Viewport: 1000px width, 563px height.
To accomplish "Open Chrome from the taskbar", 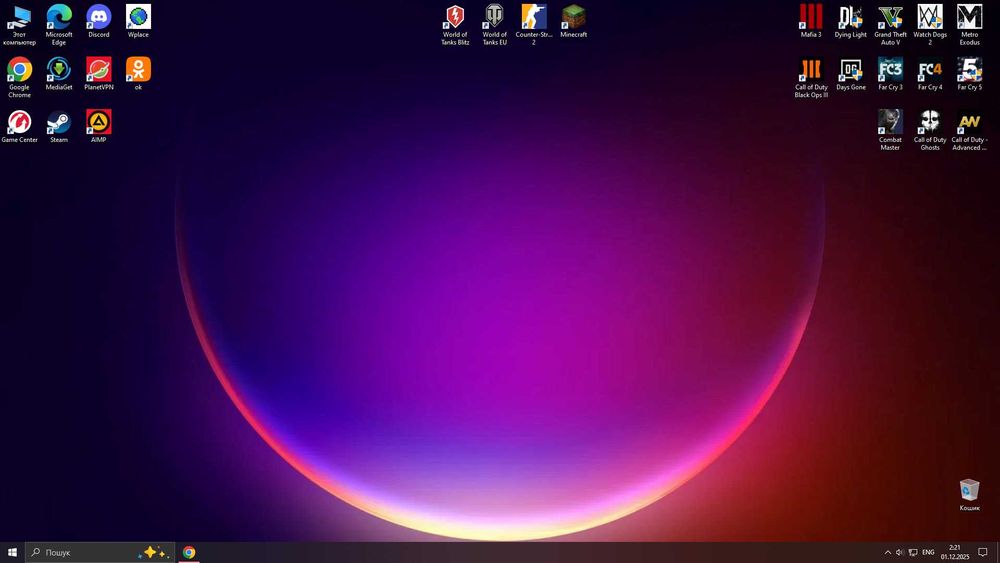I will pyautogui.click(x=189, y=552).
